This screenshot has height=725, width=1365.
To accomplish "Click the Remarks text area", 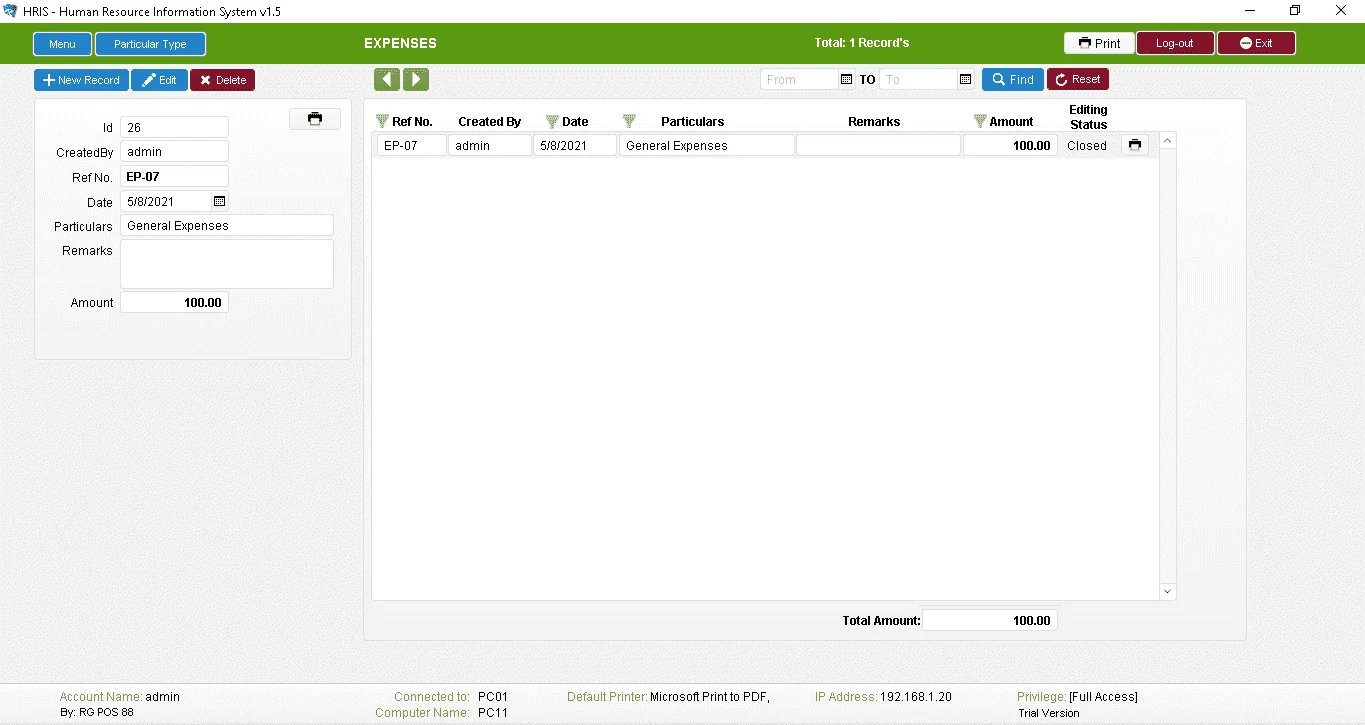I will point(227,264).
